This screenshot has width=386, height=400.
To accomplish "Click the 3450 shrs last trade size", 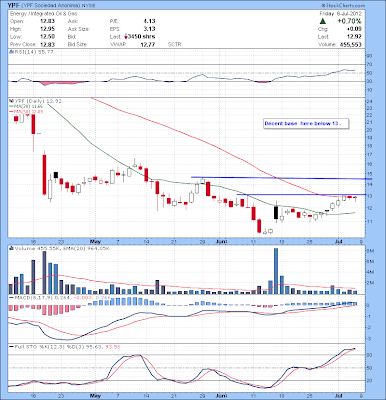I will tap(142, 37).
